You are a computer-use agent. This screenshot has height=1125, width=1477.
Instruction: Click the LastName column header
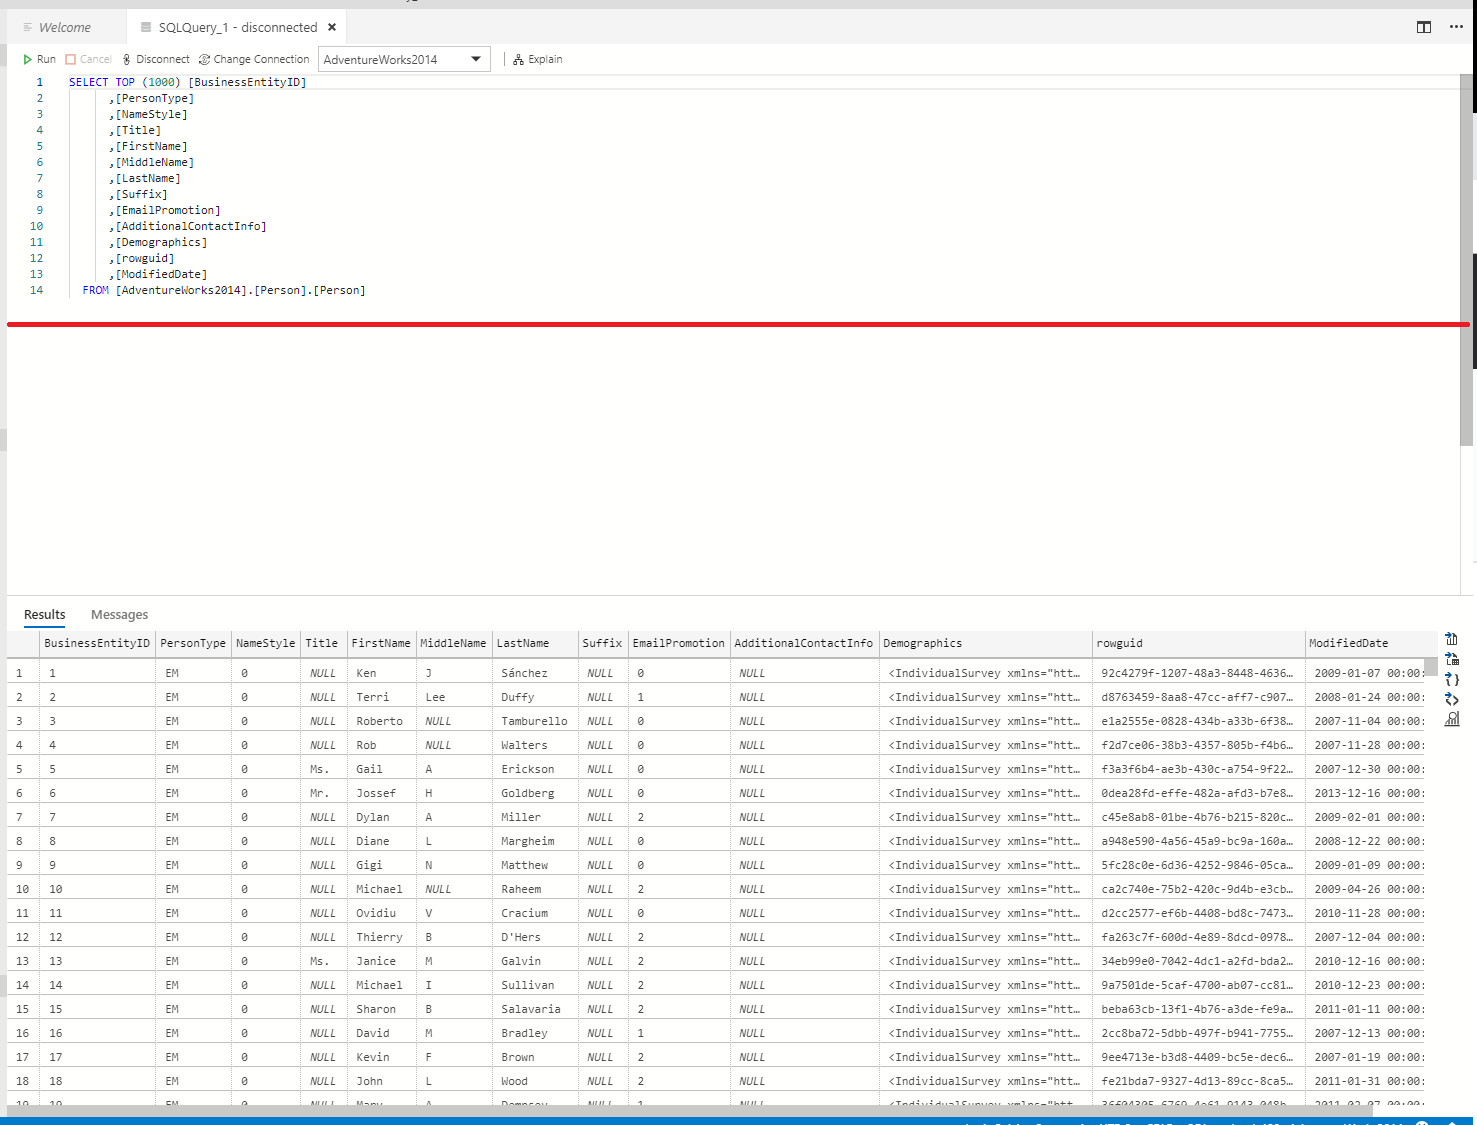click(x=535, y=643)
